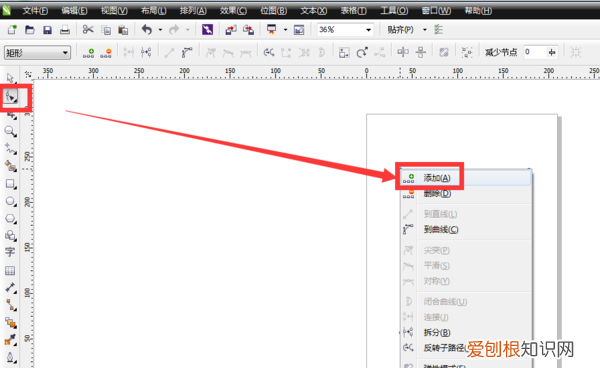Select the Basic Shapes tool
This screenshot has width=600, height=368.
coord(10,236)
